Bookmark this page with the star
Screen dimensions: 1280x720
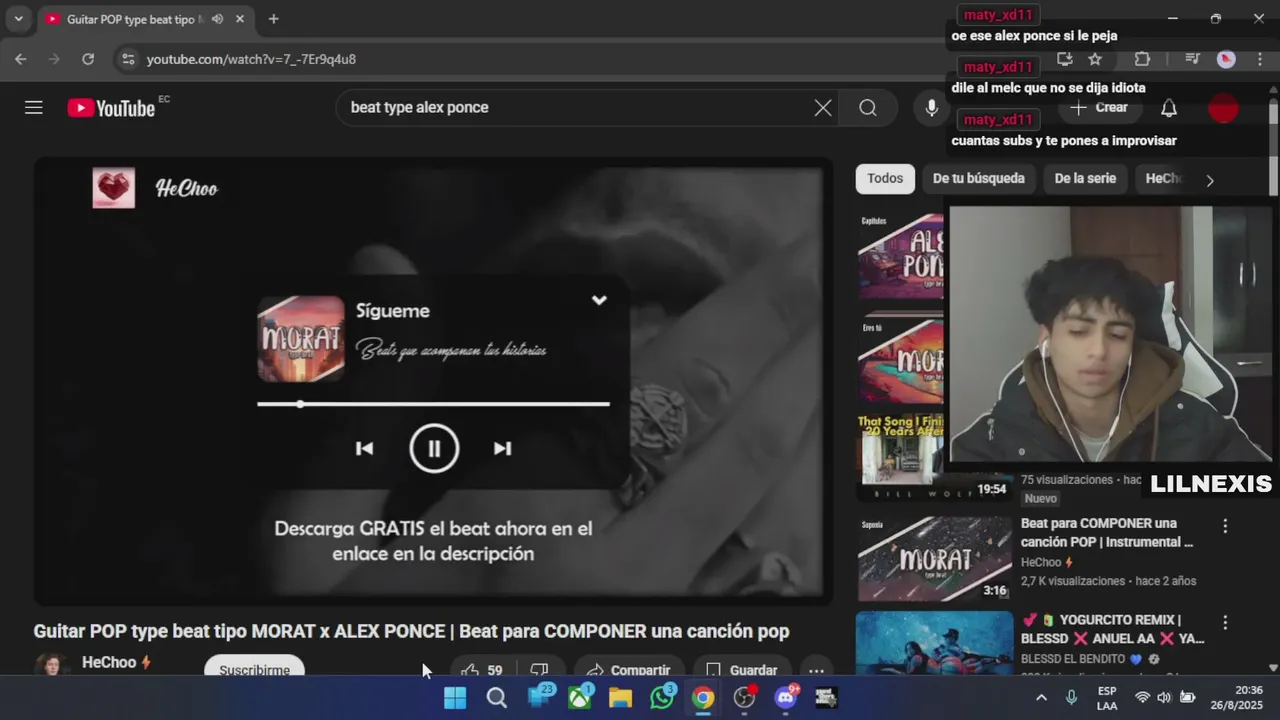coord(1095,59)
